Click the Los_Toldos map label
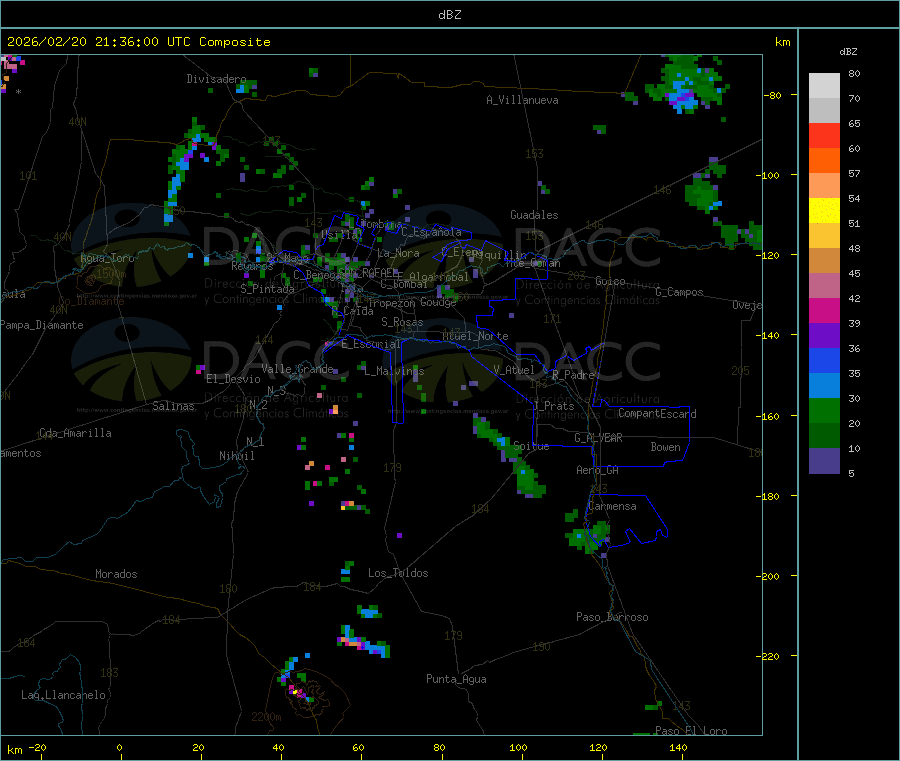Viewport: 900px width, 761px height. [398, 573]
